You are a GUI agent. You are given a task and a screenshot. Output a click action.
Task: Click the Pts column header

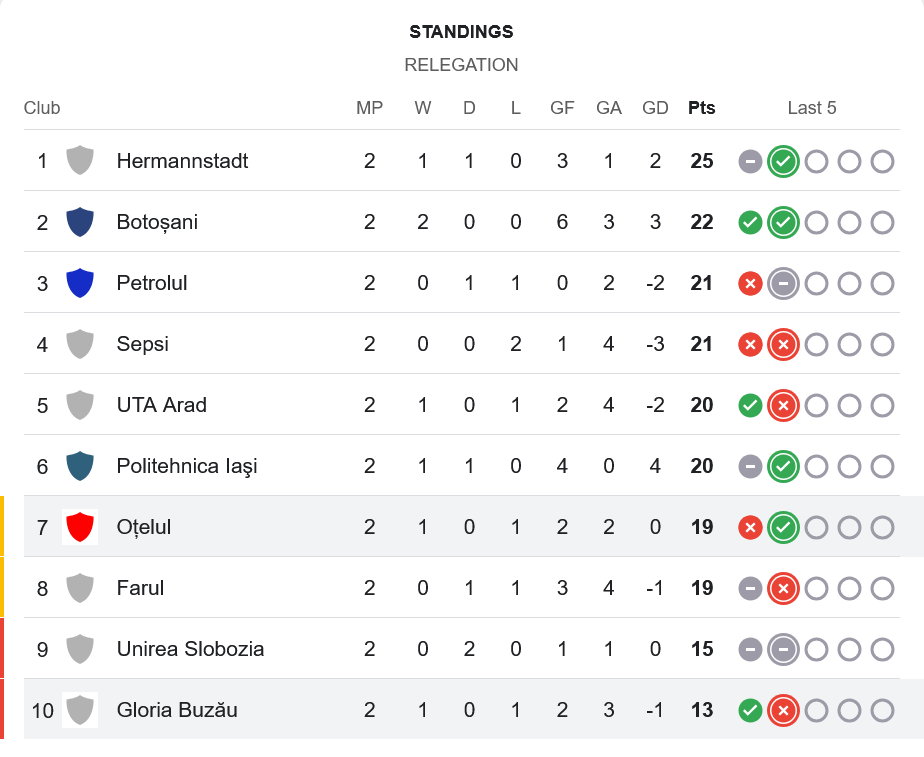pyautogui.click(x=701, y=108)
